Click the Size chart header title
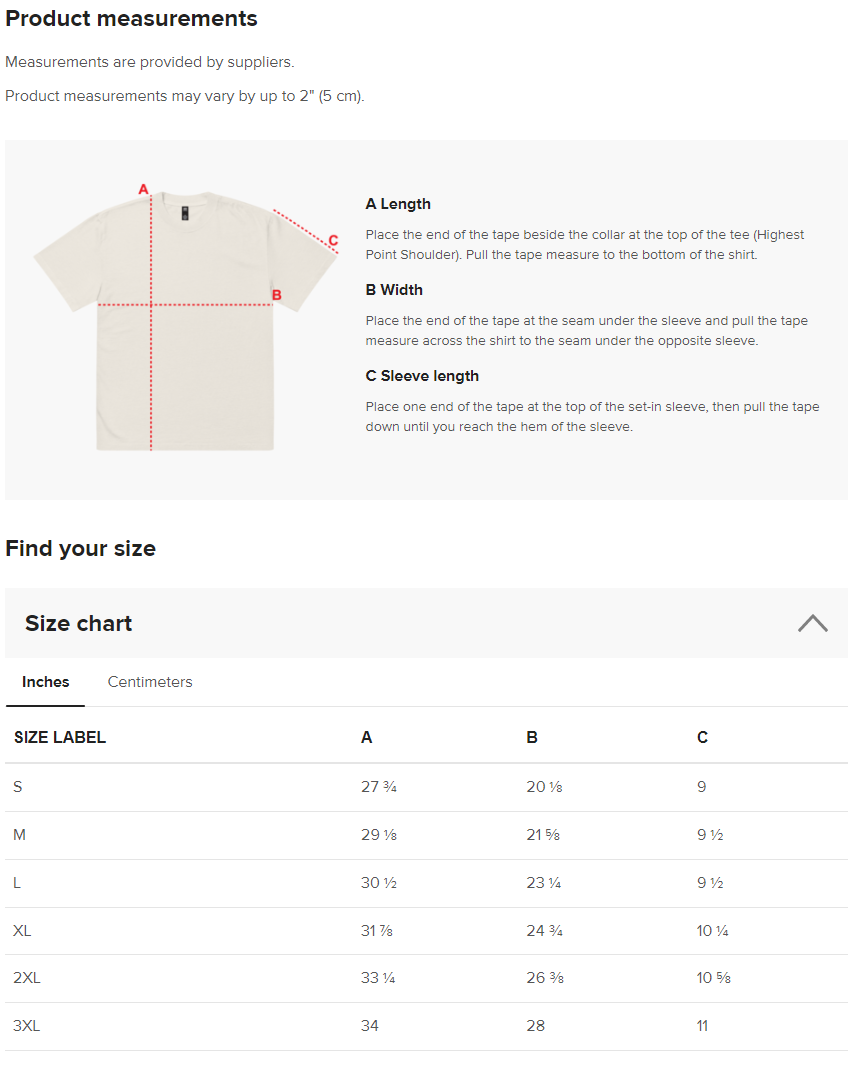 pyautogui.click(x=79, y=623)
